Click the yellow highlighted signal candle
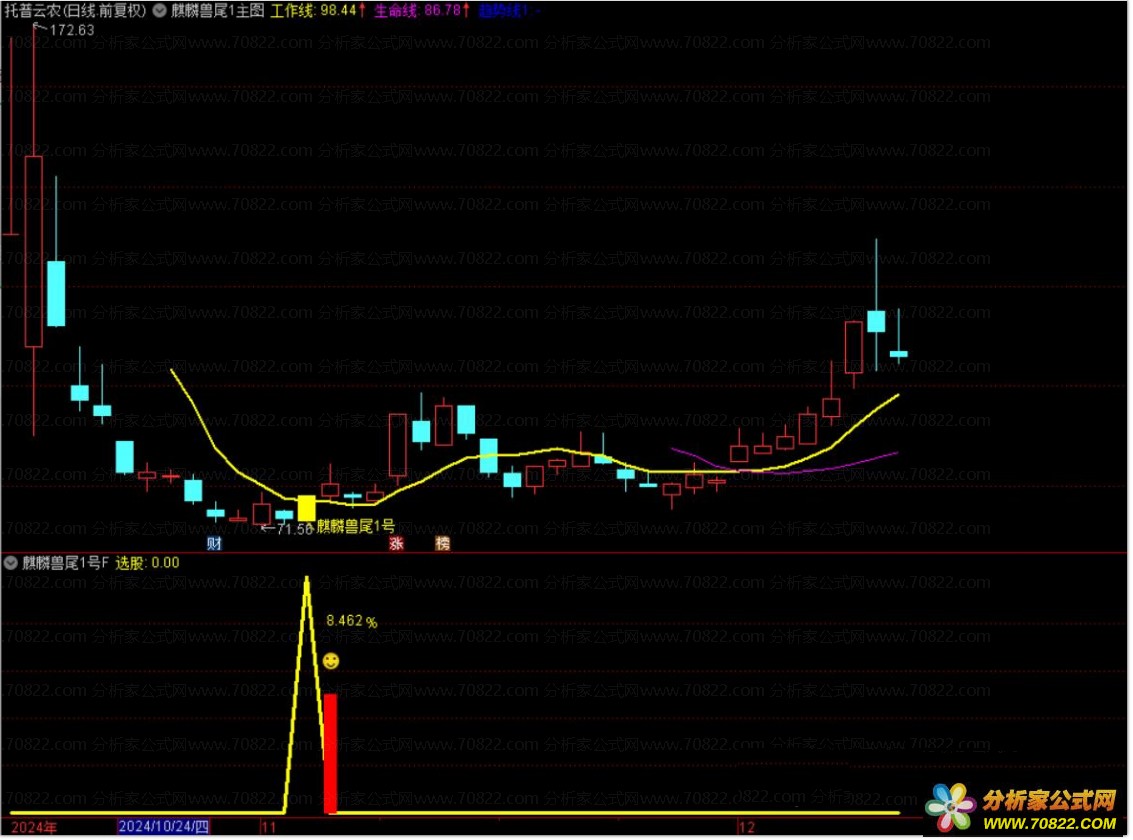This screenshot has width=1133, height=840. tap(306, 508)
